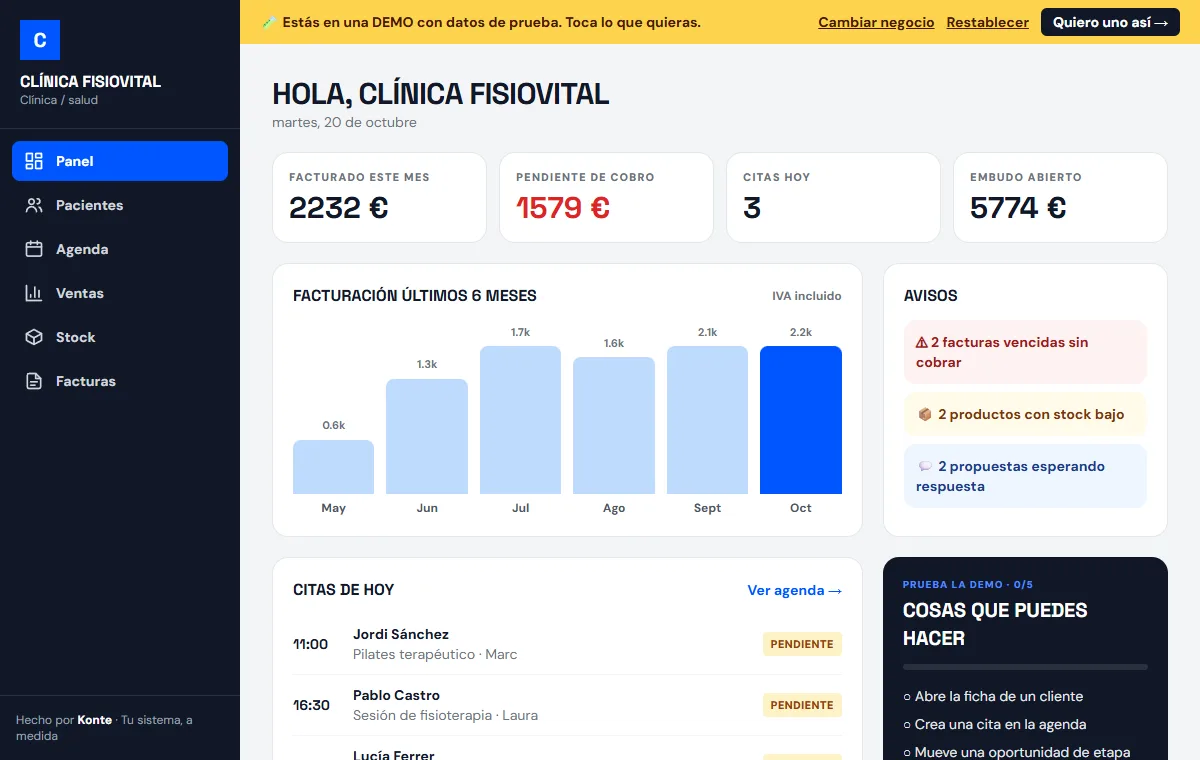Click 'Mueve una oportunidad de etapa' item

(x=1016, y=752)
